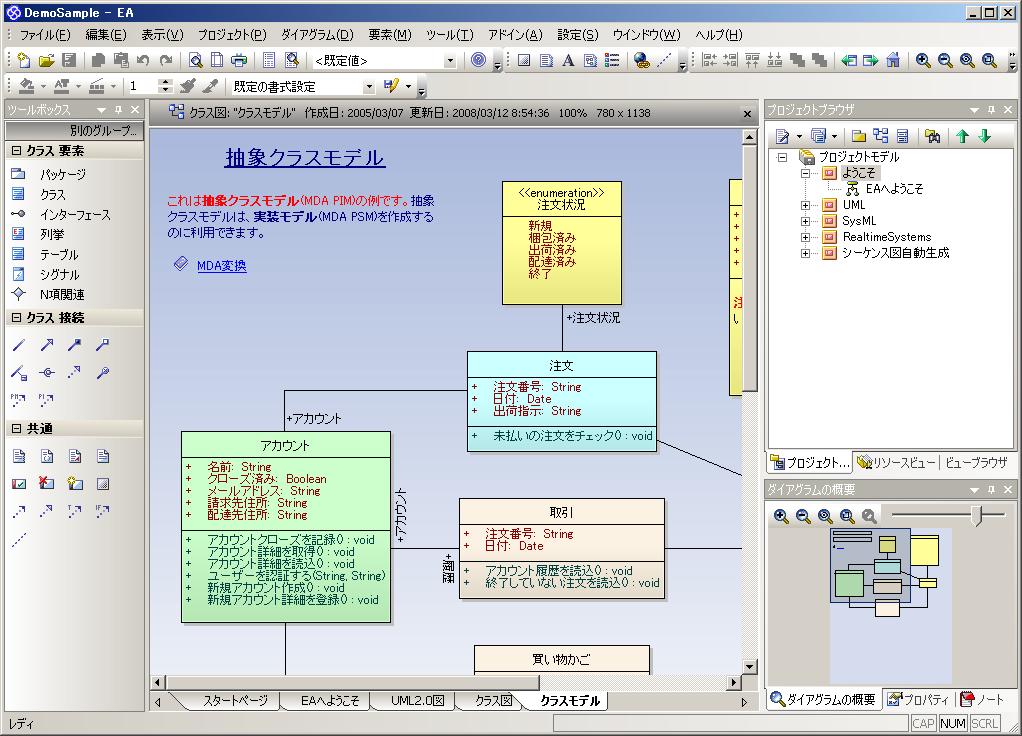
Task: Expand the RealtimeSystems tree node
Action: tap(806, 237)
